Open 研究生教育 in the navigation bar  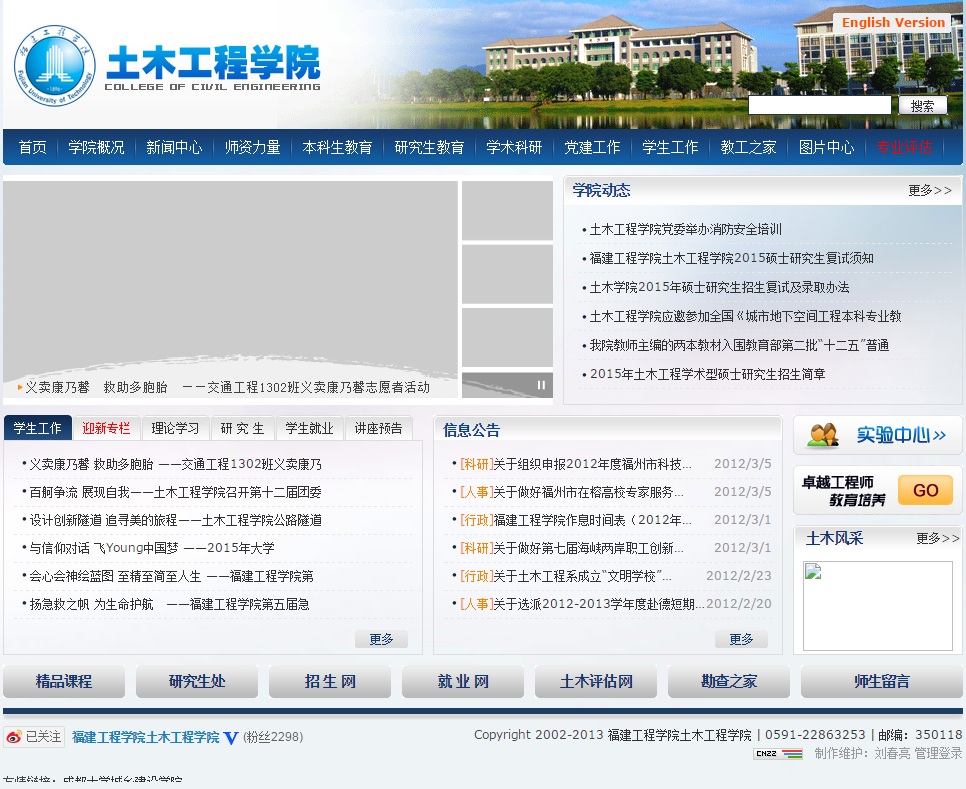tap(429, 147)
